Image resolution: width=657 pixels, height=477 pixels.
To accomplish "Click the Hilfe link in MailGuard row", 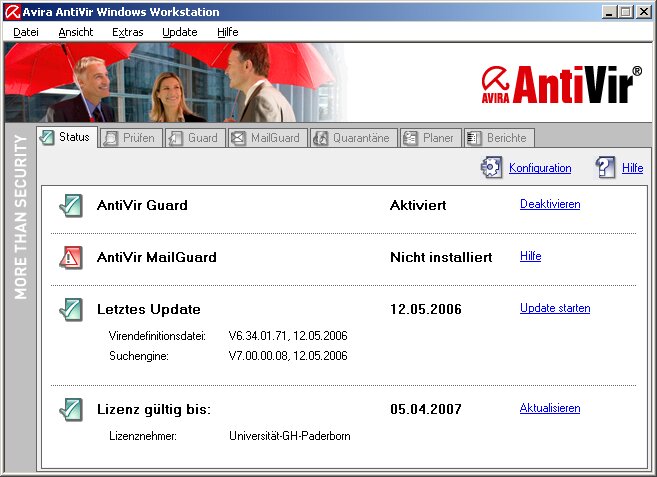I will pyautogui.click(x=530, y=256).
